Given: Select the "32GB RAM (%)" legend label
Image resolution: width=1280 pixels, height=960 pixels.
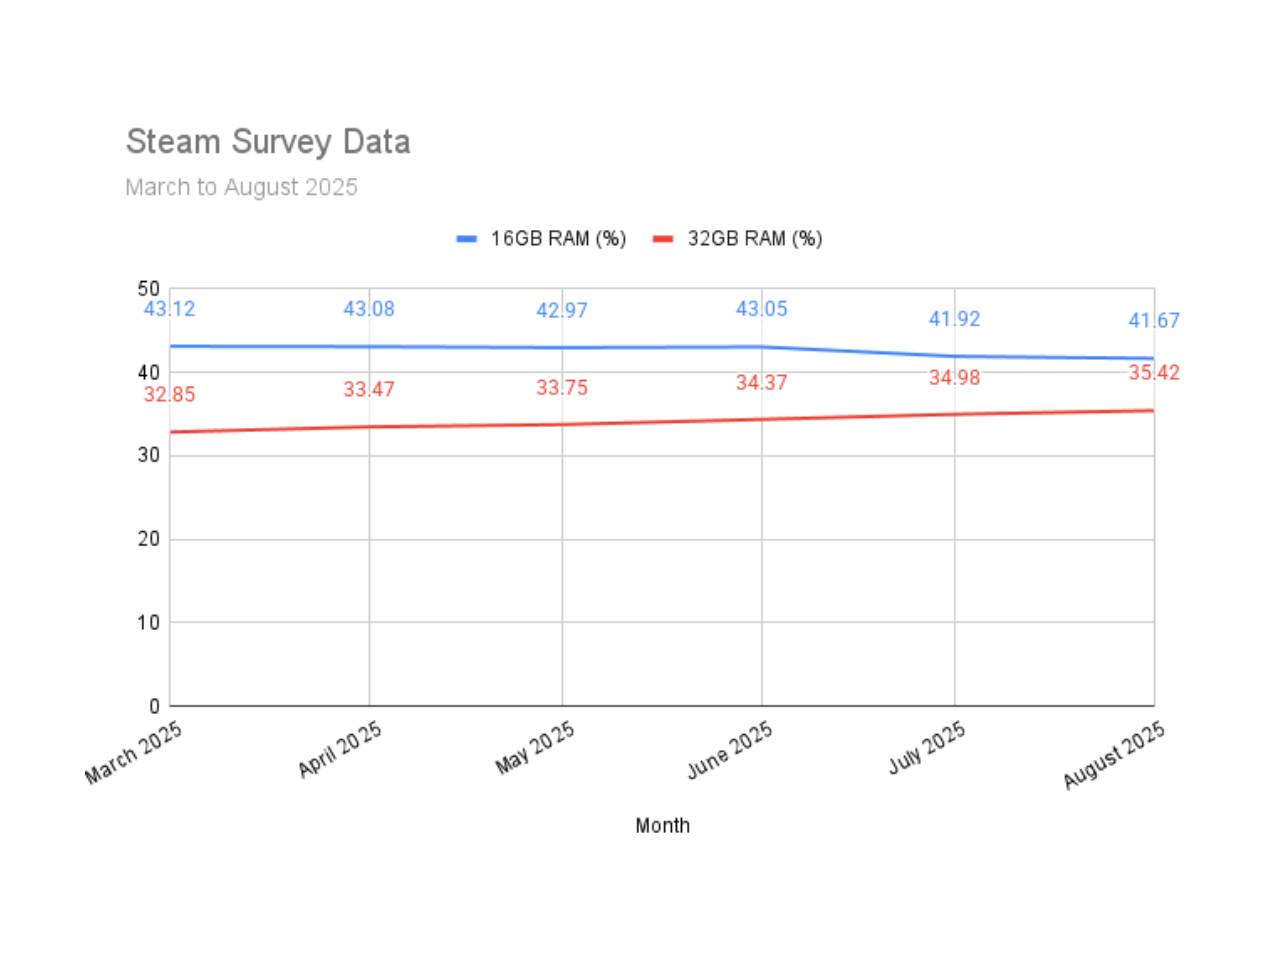Looking at the screenshot, I should pyautogui.click(x=755, y=239).
